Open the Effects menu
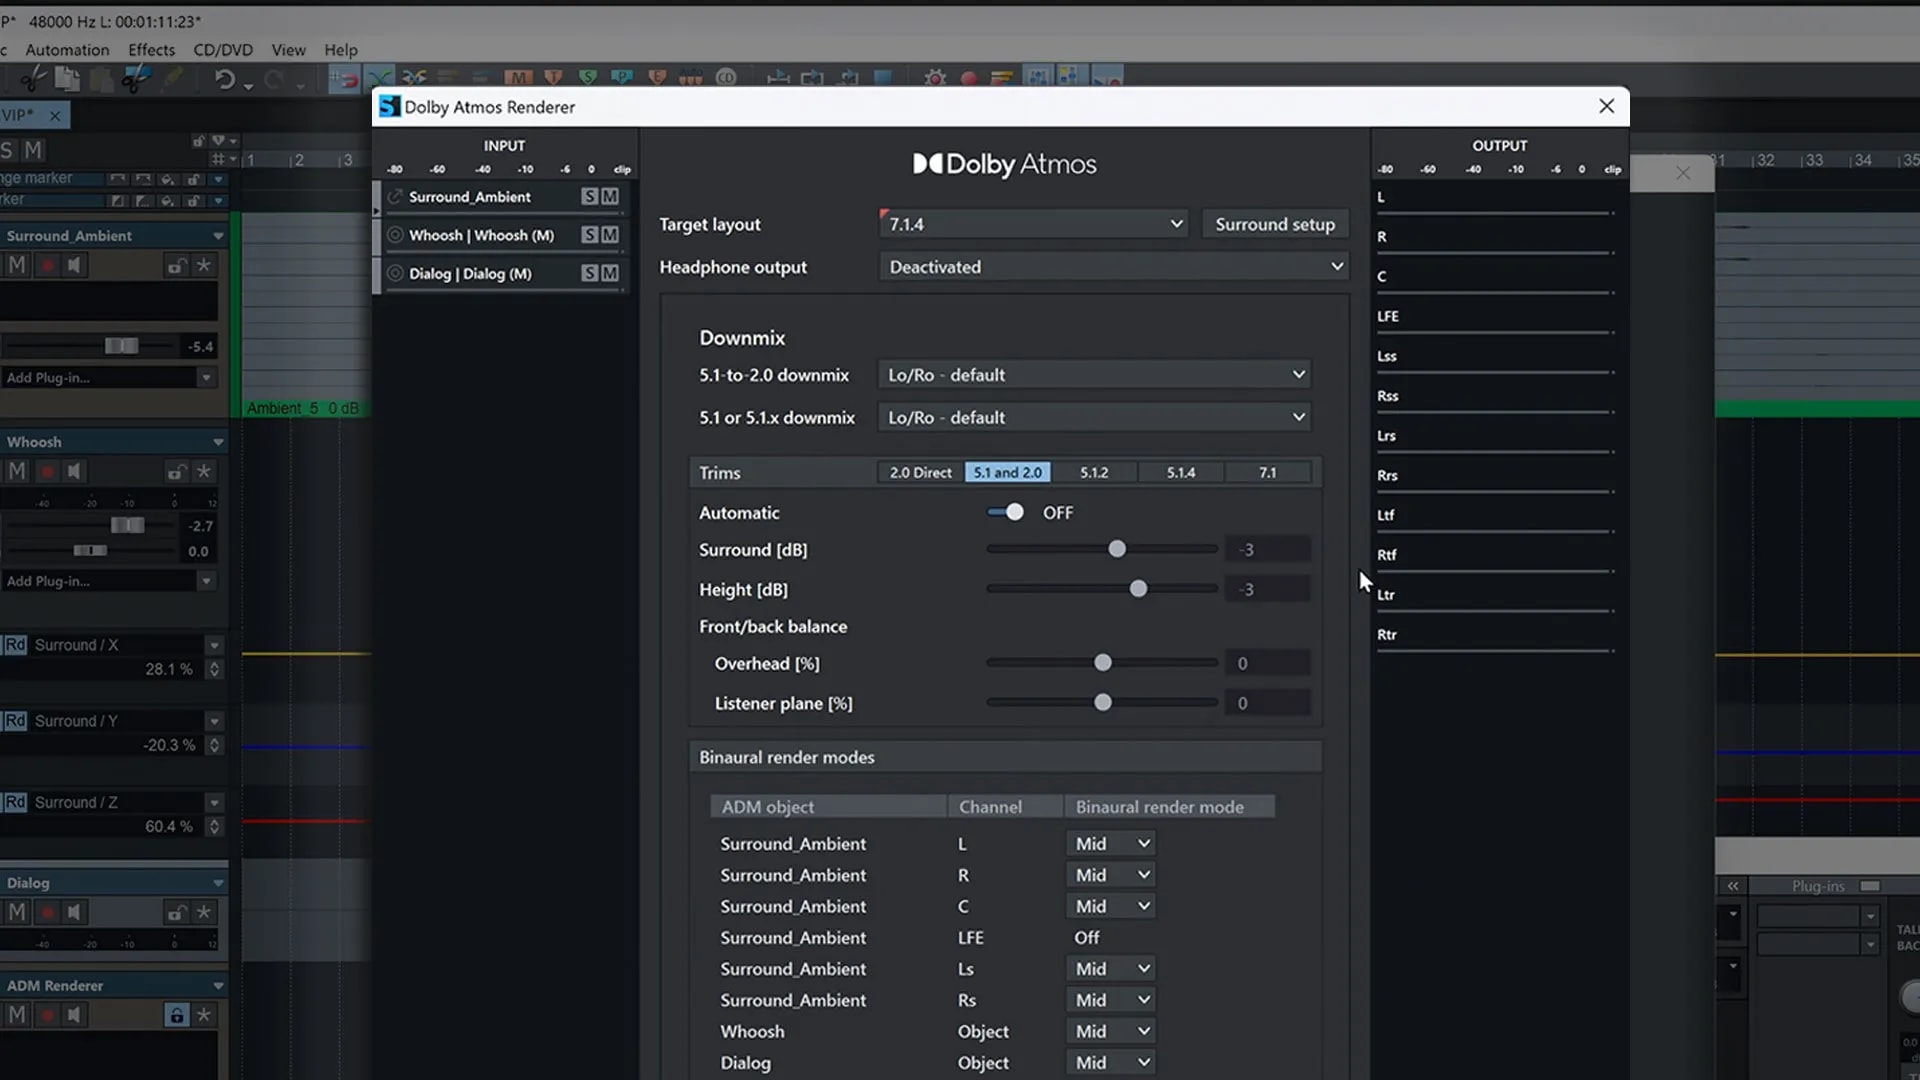The height and width of the screenshot is (1080, 1920). pos(151,50)
